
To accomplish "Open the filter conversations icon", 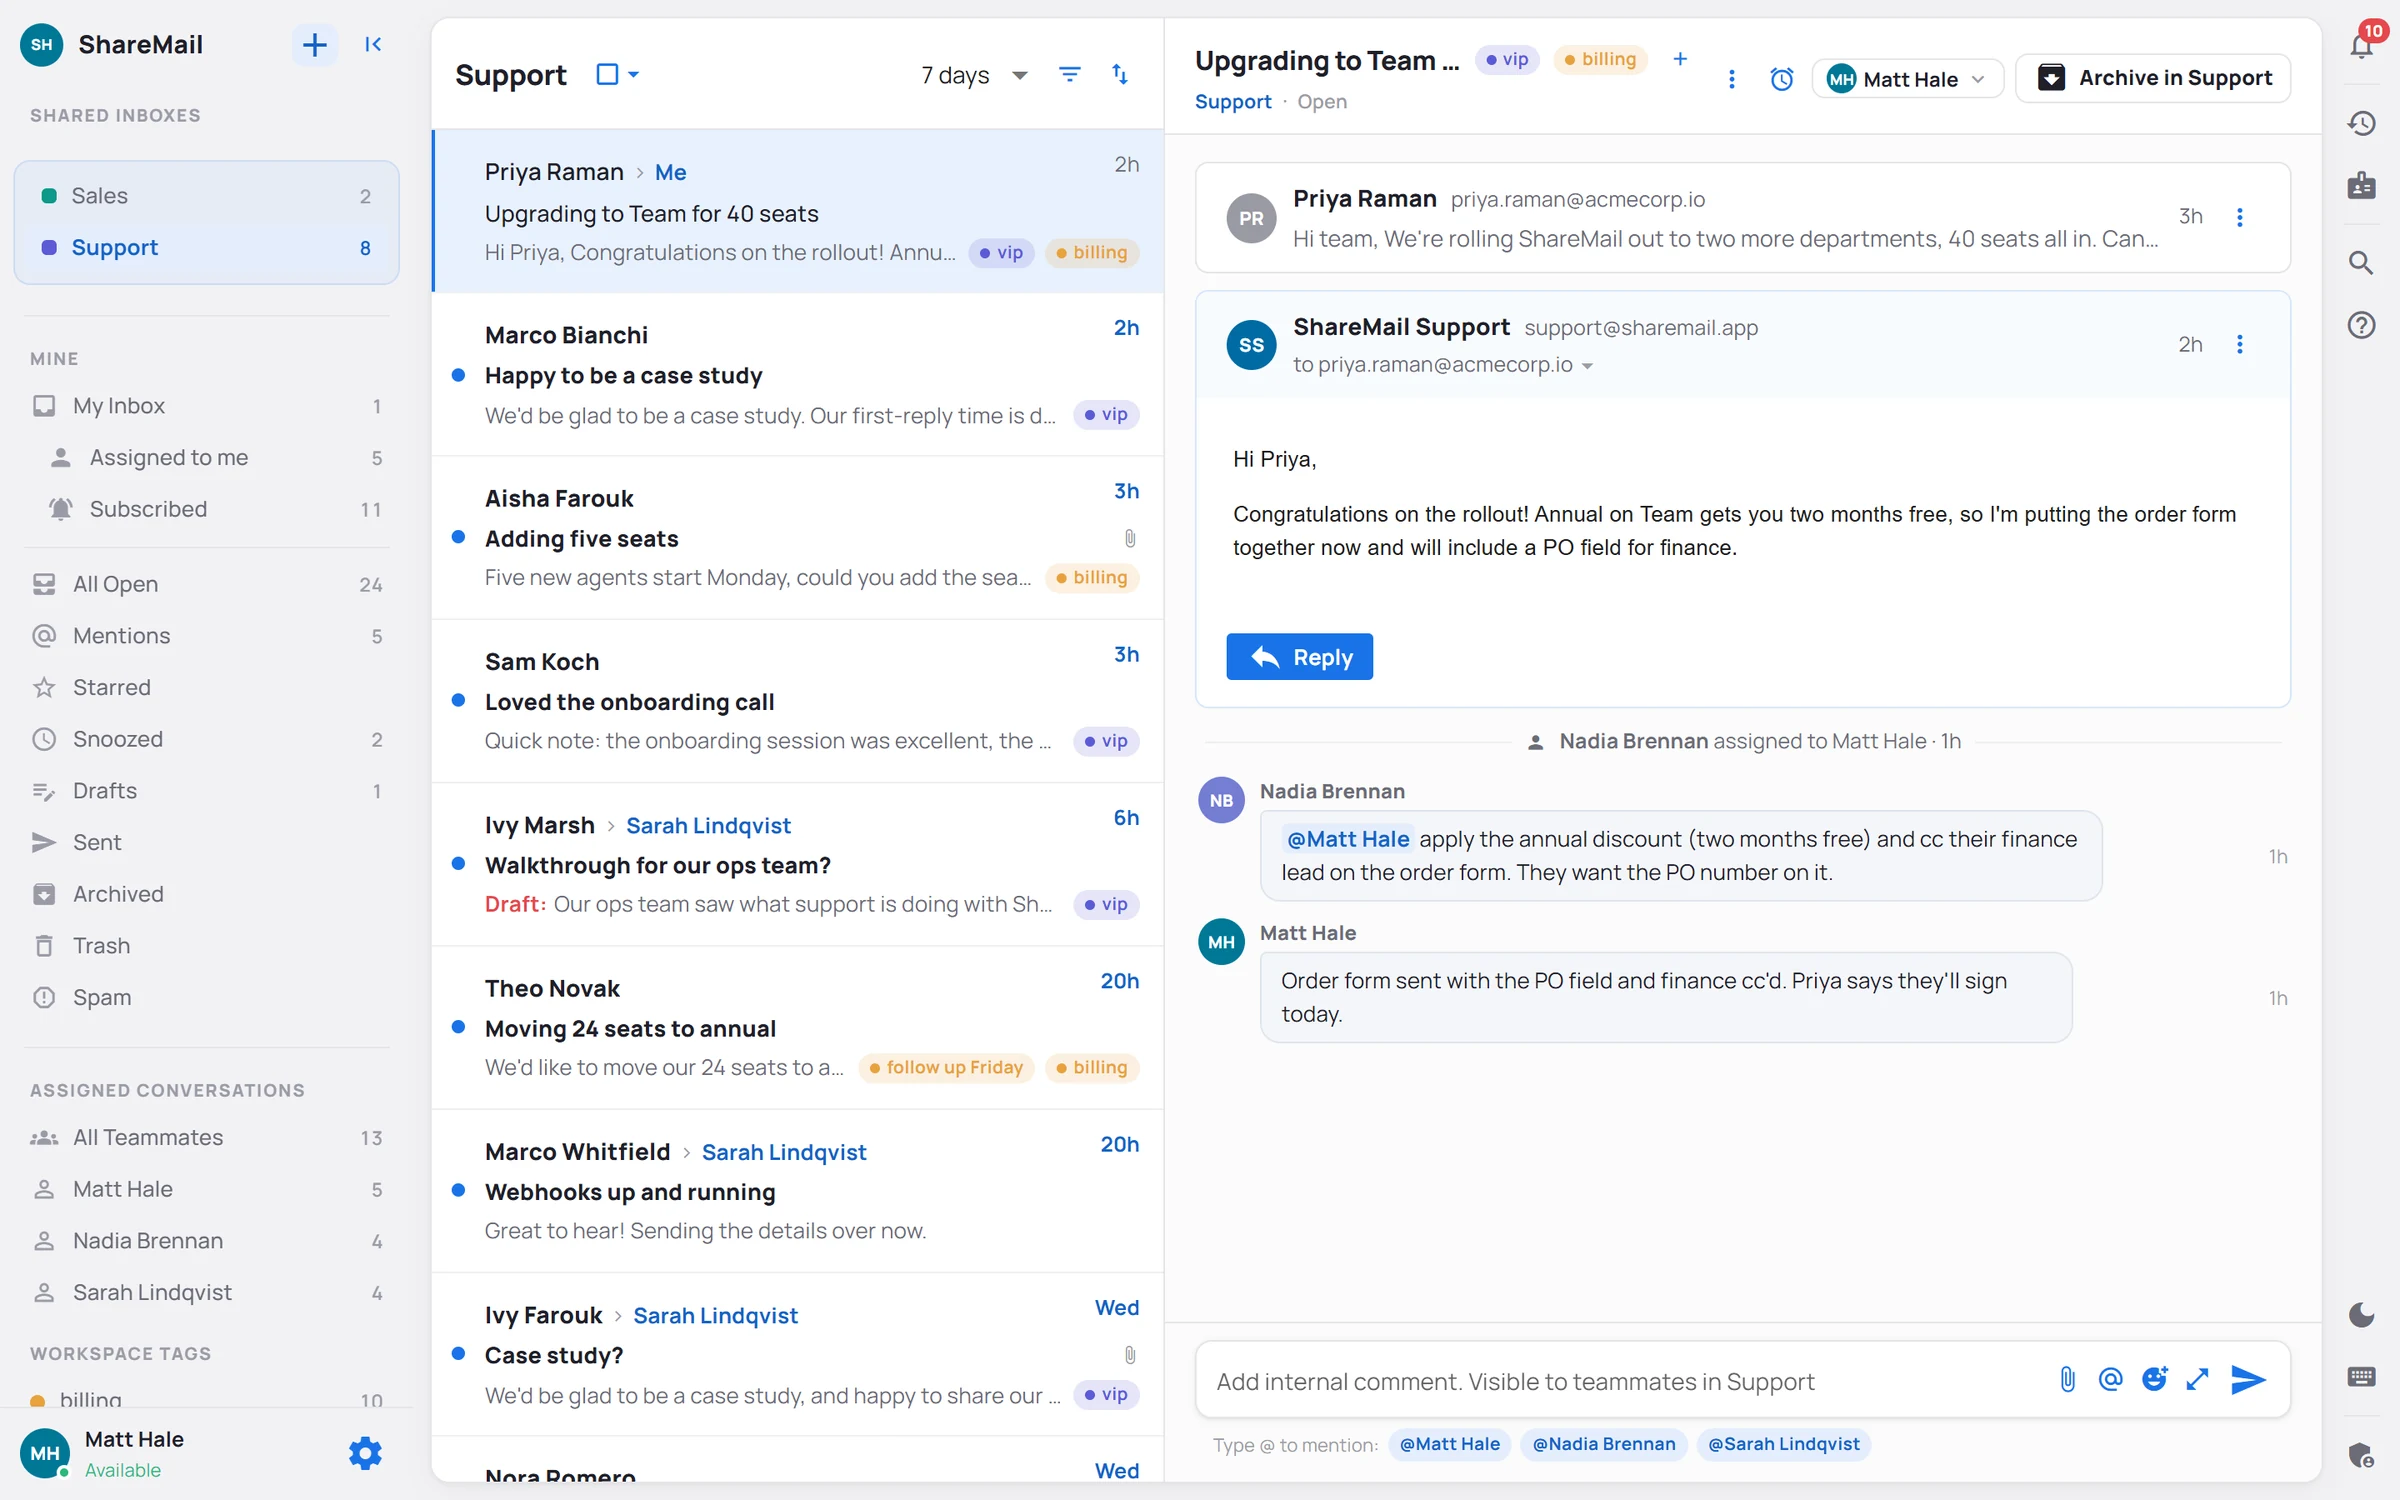I will tap(1069, 75).
